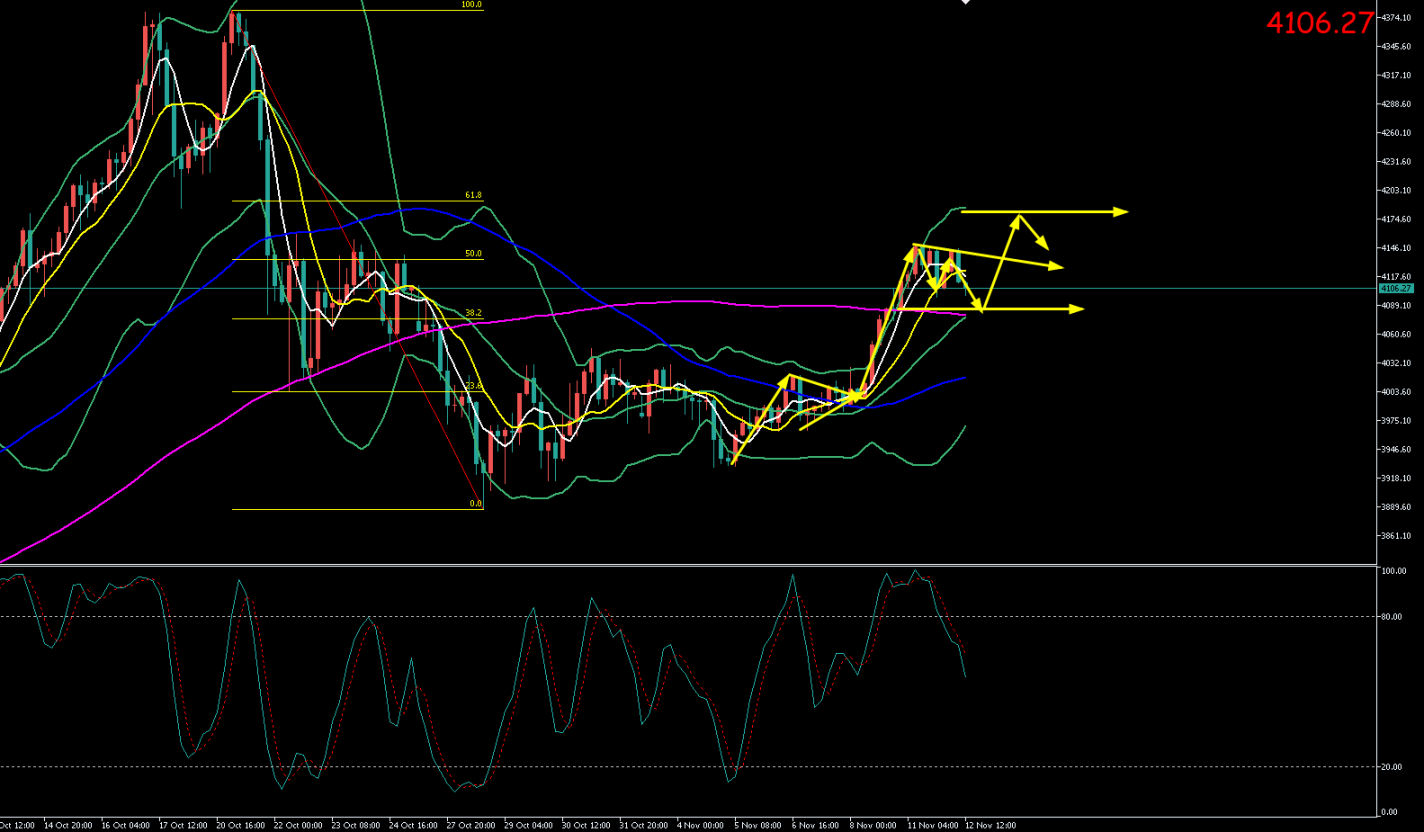The height and width of the screenshot is (832, 1424).
Task: Click the large red 4106.27 price label
Action: point(1320,23)
